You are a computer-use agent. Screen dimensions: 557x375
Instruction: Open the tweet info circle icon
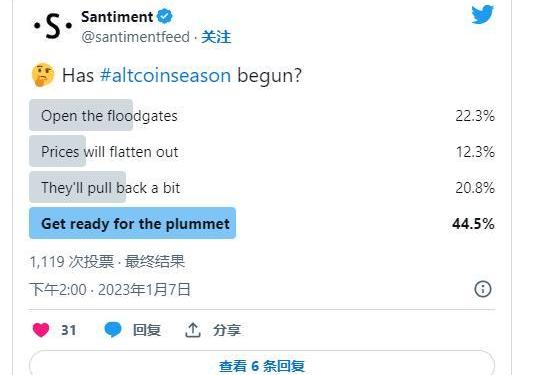click(x=483, y=289)
